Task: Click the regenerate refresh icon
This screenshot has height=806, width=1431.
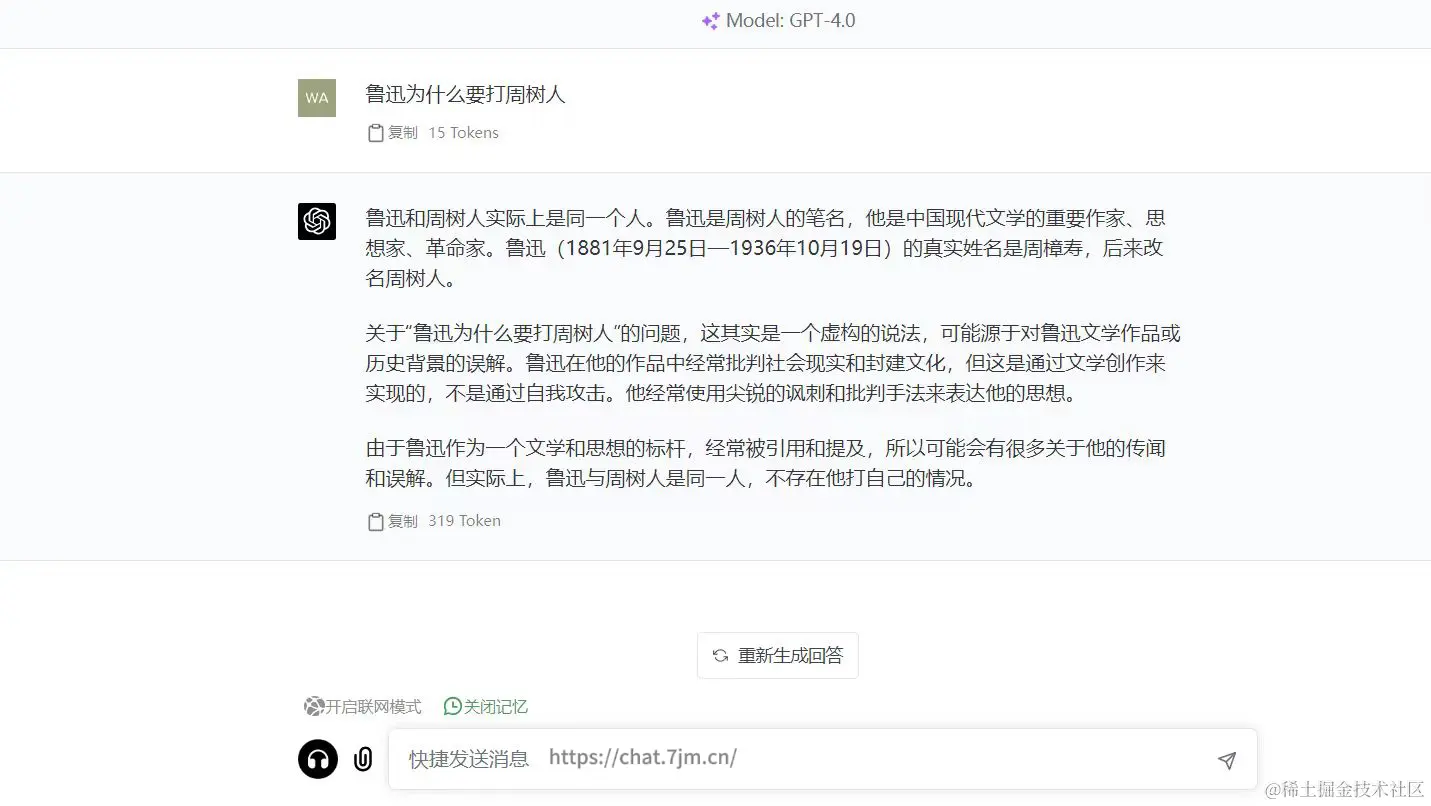Action: 720,656
